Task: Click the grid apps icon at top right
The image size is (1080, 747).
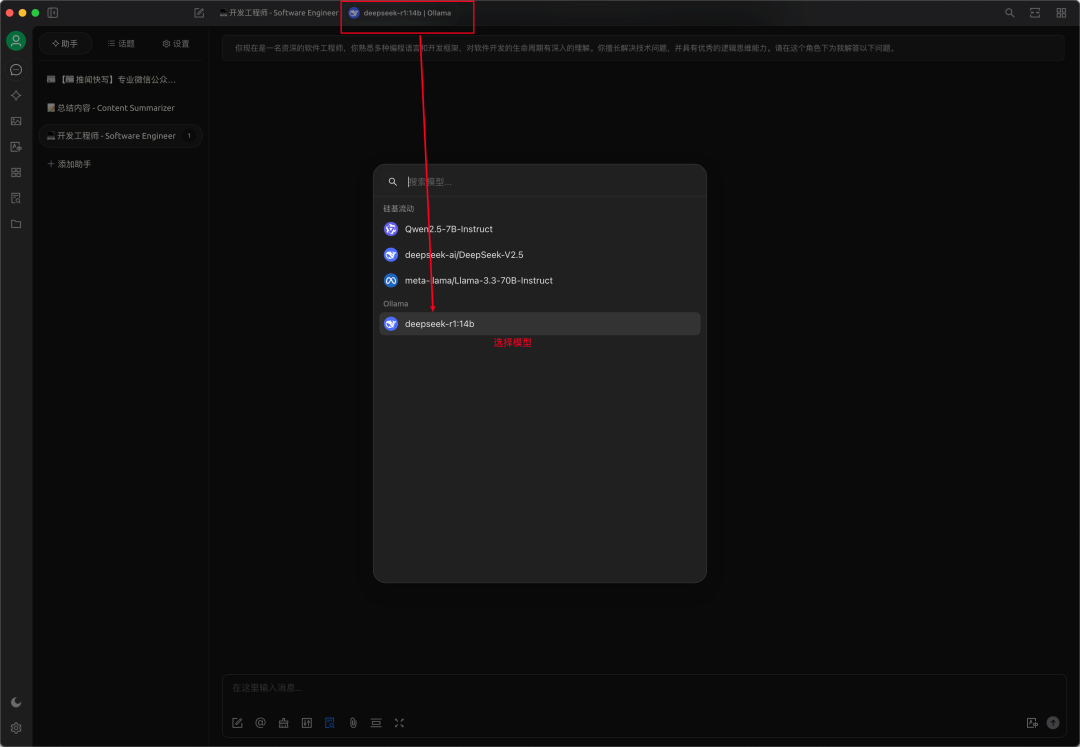Action: (1061, 12)
